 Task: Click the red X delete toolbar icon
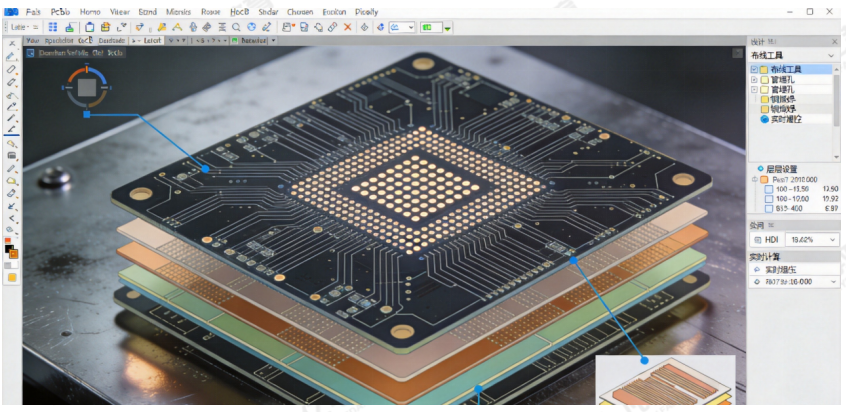click(347, 27)
